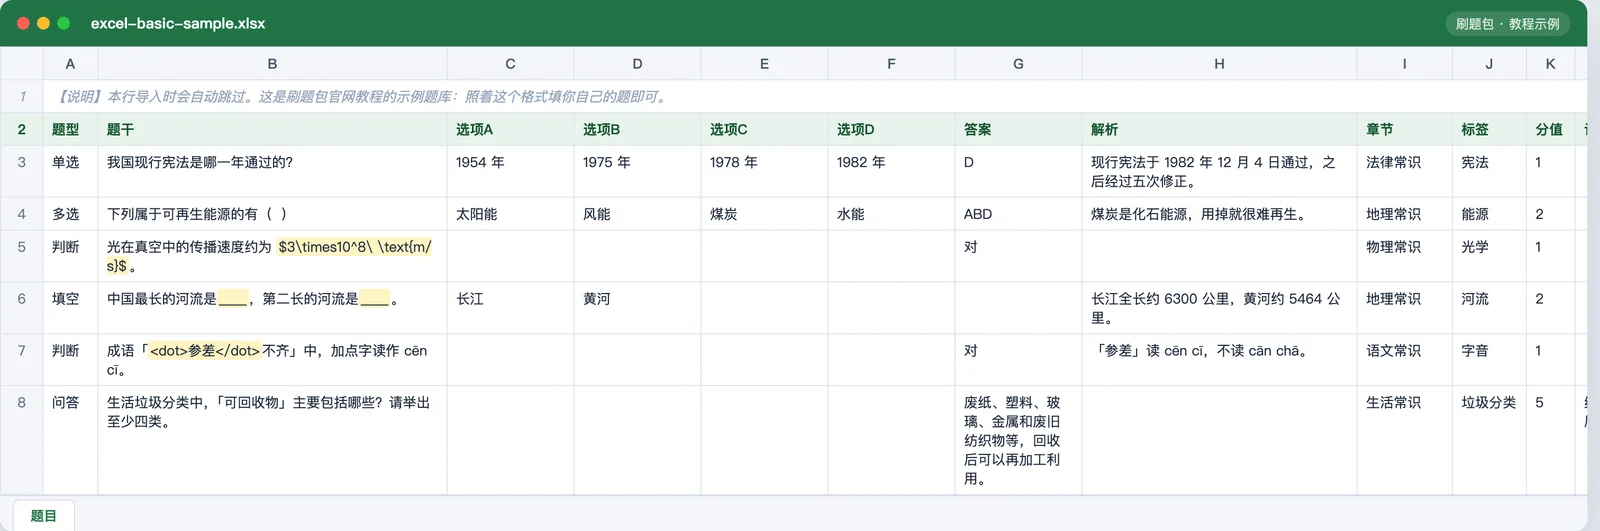Image resolution: width=1600 pixels, height=531 pixels.
Task: Select the 河流 tag cell
Action: point(1489,308)
